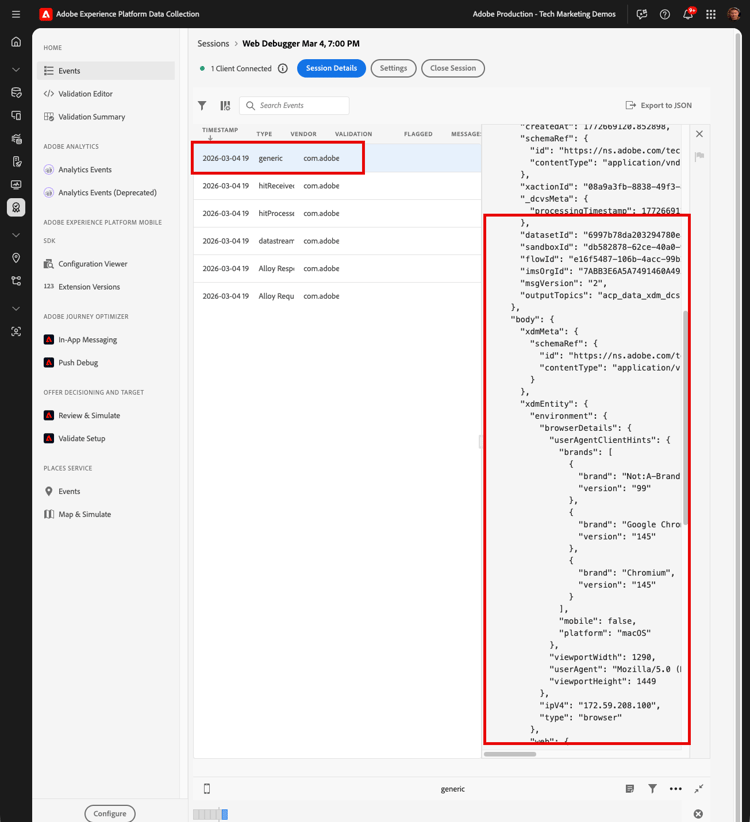
Task: Open Session Details
Action: 331,68
